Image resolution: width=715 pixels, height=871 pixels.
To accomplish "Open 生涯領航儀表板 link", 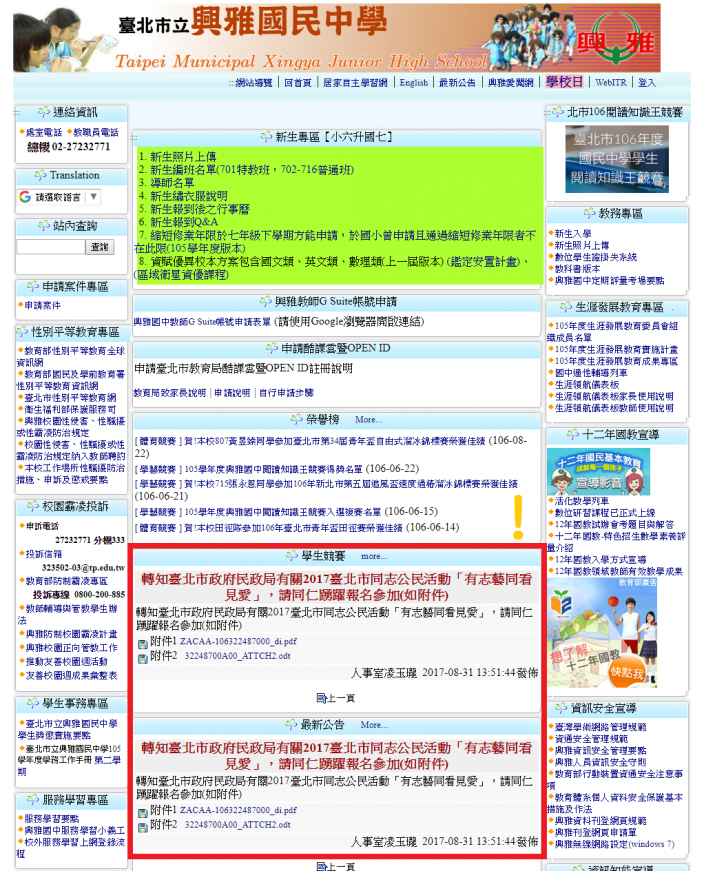I will pyautogui.click(x=587, y=384).
